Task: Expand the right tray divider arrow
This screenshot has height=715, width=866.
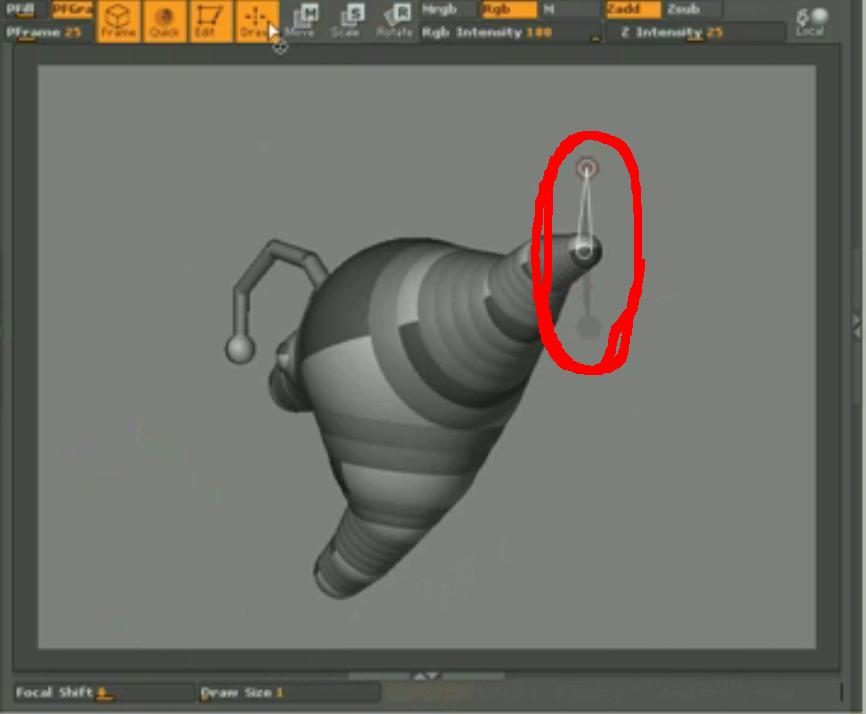Action: [857, 322]
